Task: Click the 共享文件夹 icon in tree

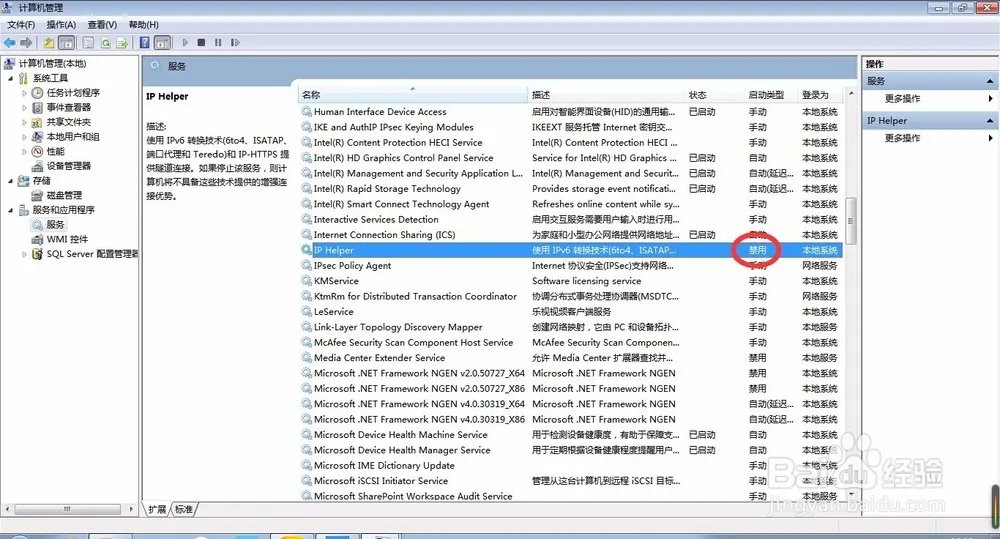Action: 38,122
